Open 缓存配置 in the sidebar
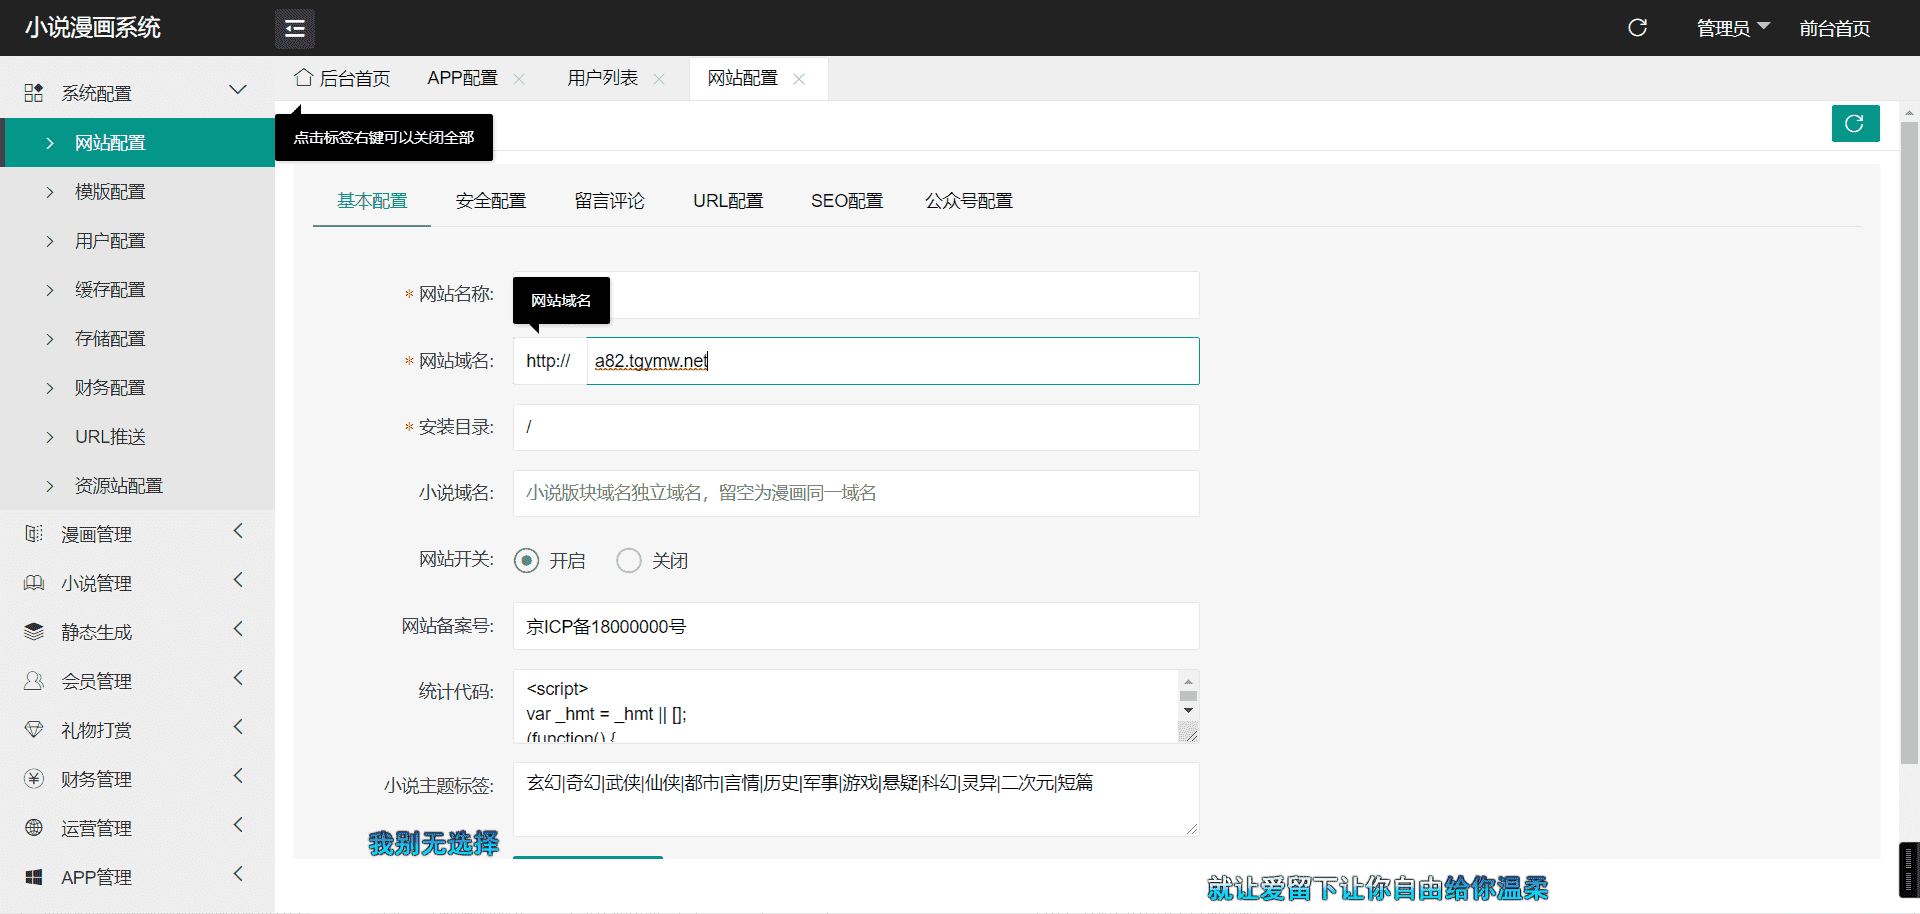The width and height of the screenshot is (1920, 914). [x=110, y=290]
